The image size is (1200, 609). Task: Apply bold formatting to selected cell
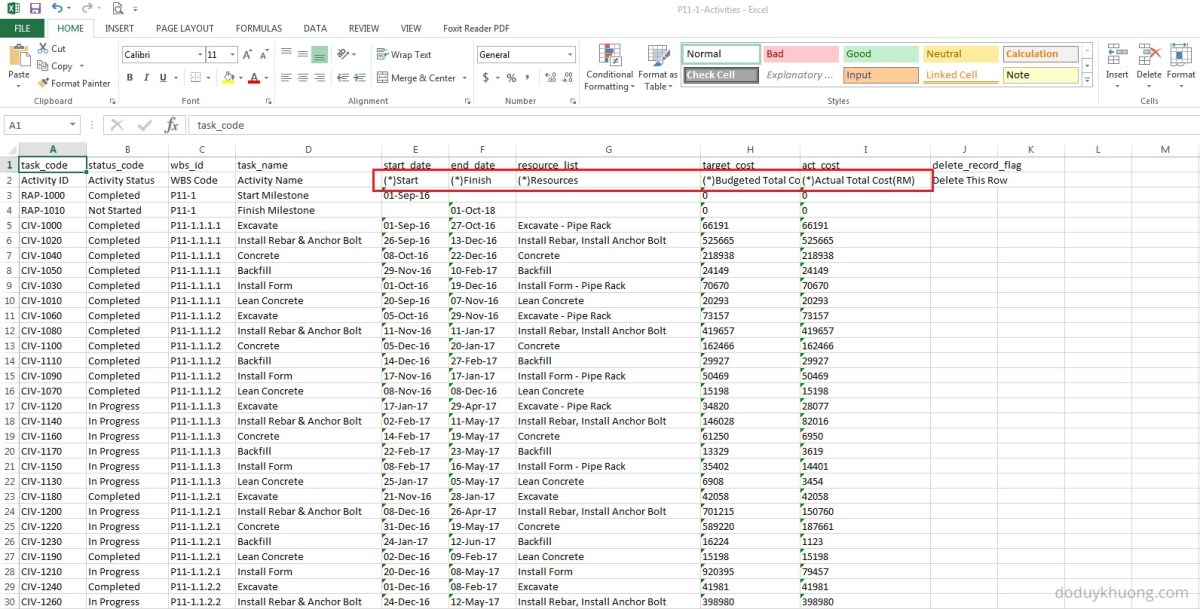[x=130, y=78]
